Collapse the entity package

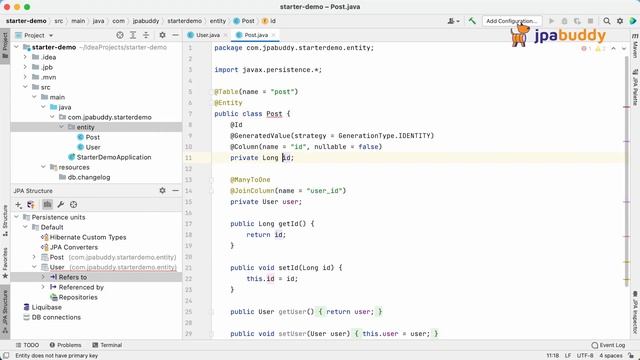(x=61, y=127)
